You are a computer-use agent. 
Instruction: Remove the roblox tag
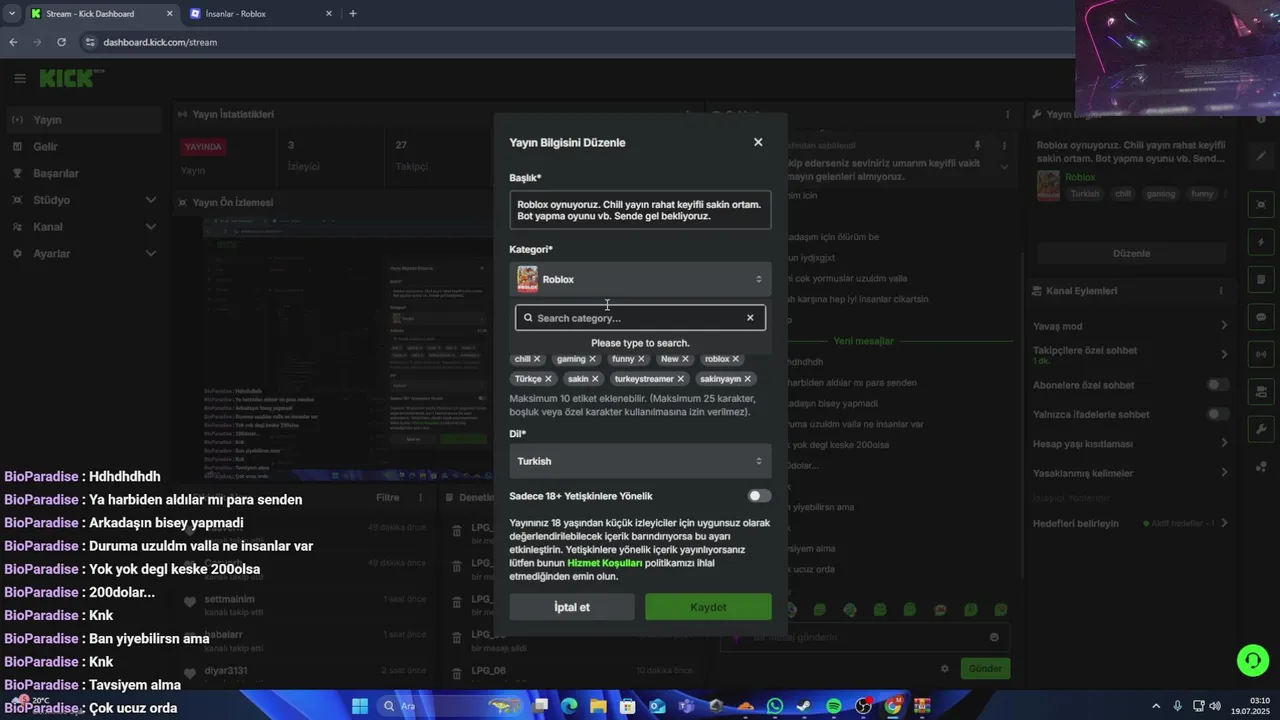(735, 359)
